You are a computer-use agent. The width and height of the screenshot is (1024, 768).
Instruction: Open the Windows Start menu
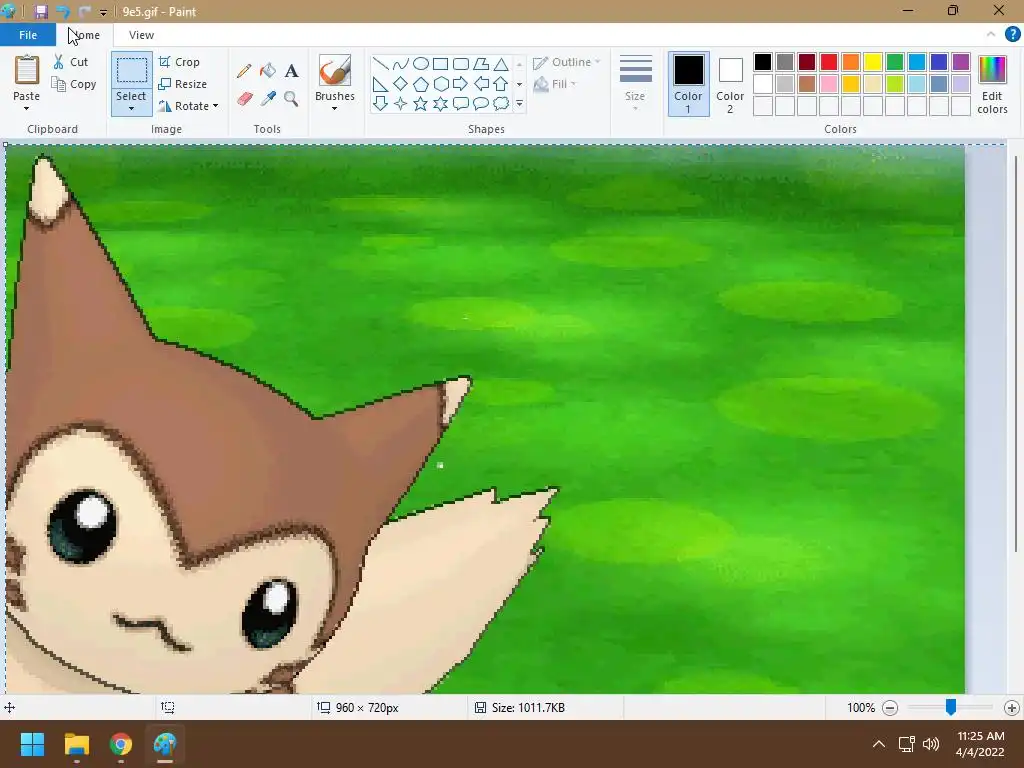[x=32, y=744]
